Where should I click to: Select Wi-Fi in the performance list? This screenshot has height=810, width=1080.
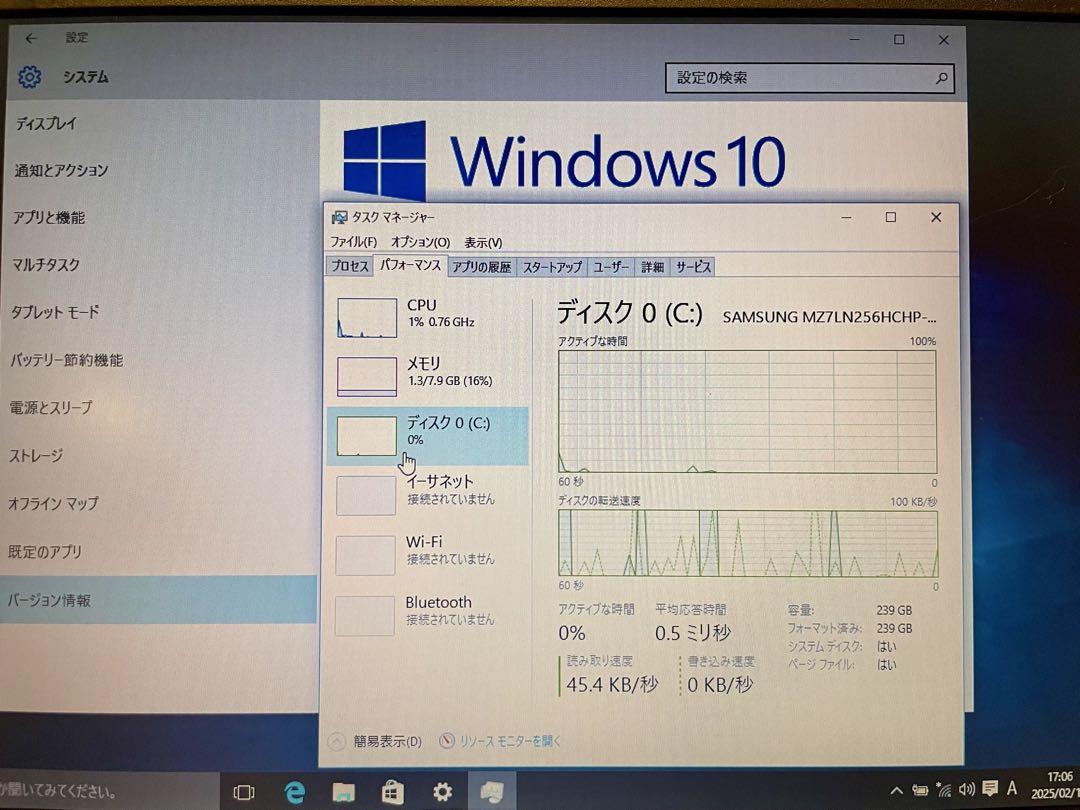[428, 554]
